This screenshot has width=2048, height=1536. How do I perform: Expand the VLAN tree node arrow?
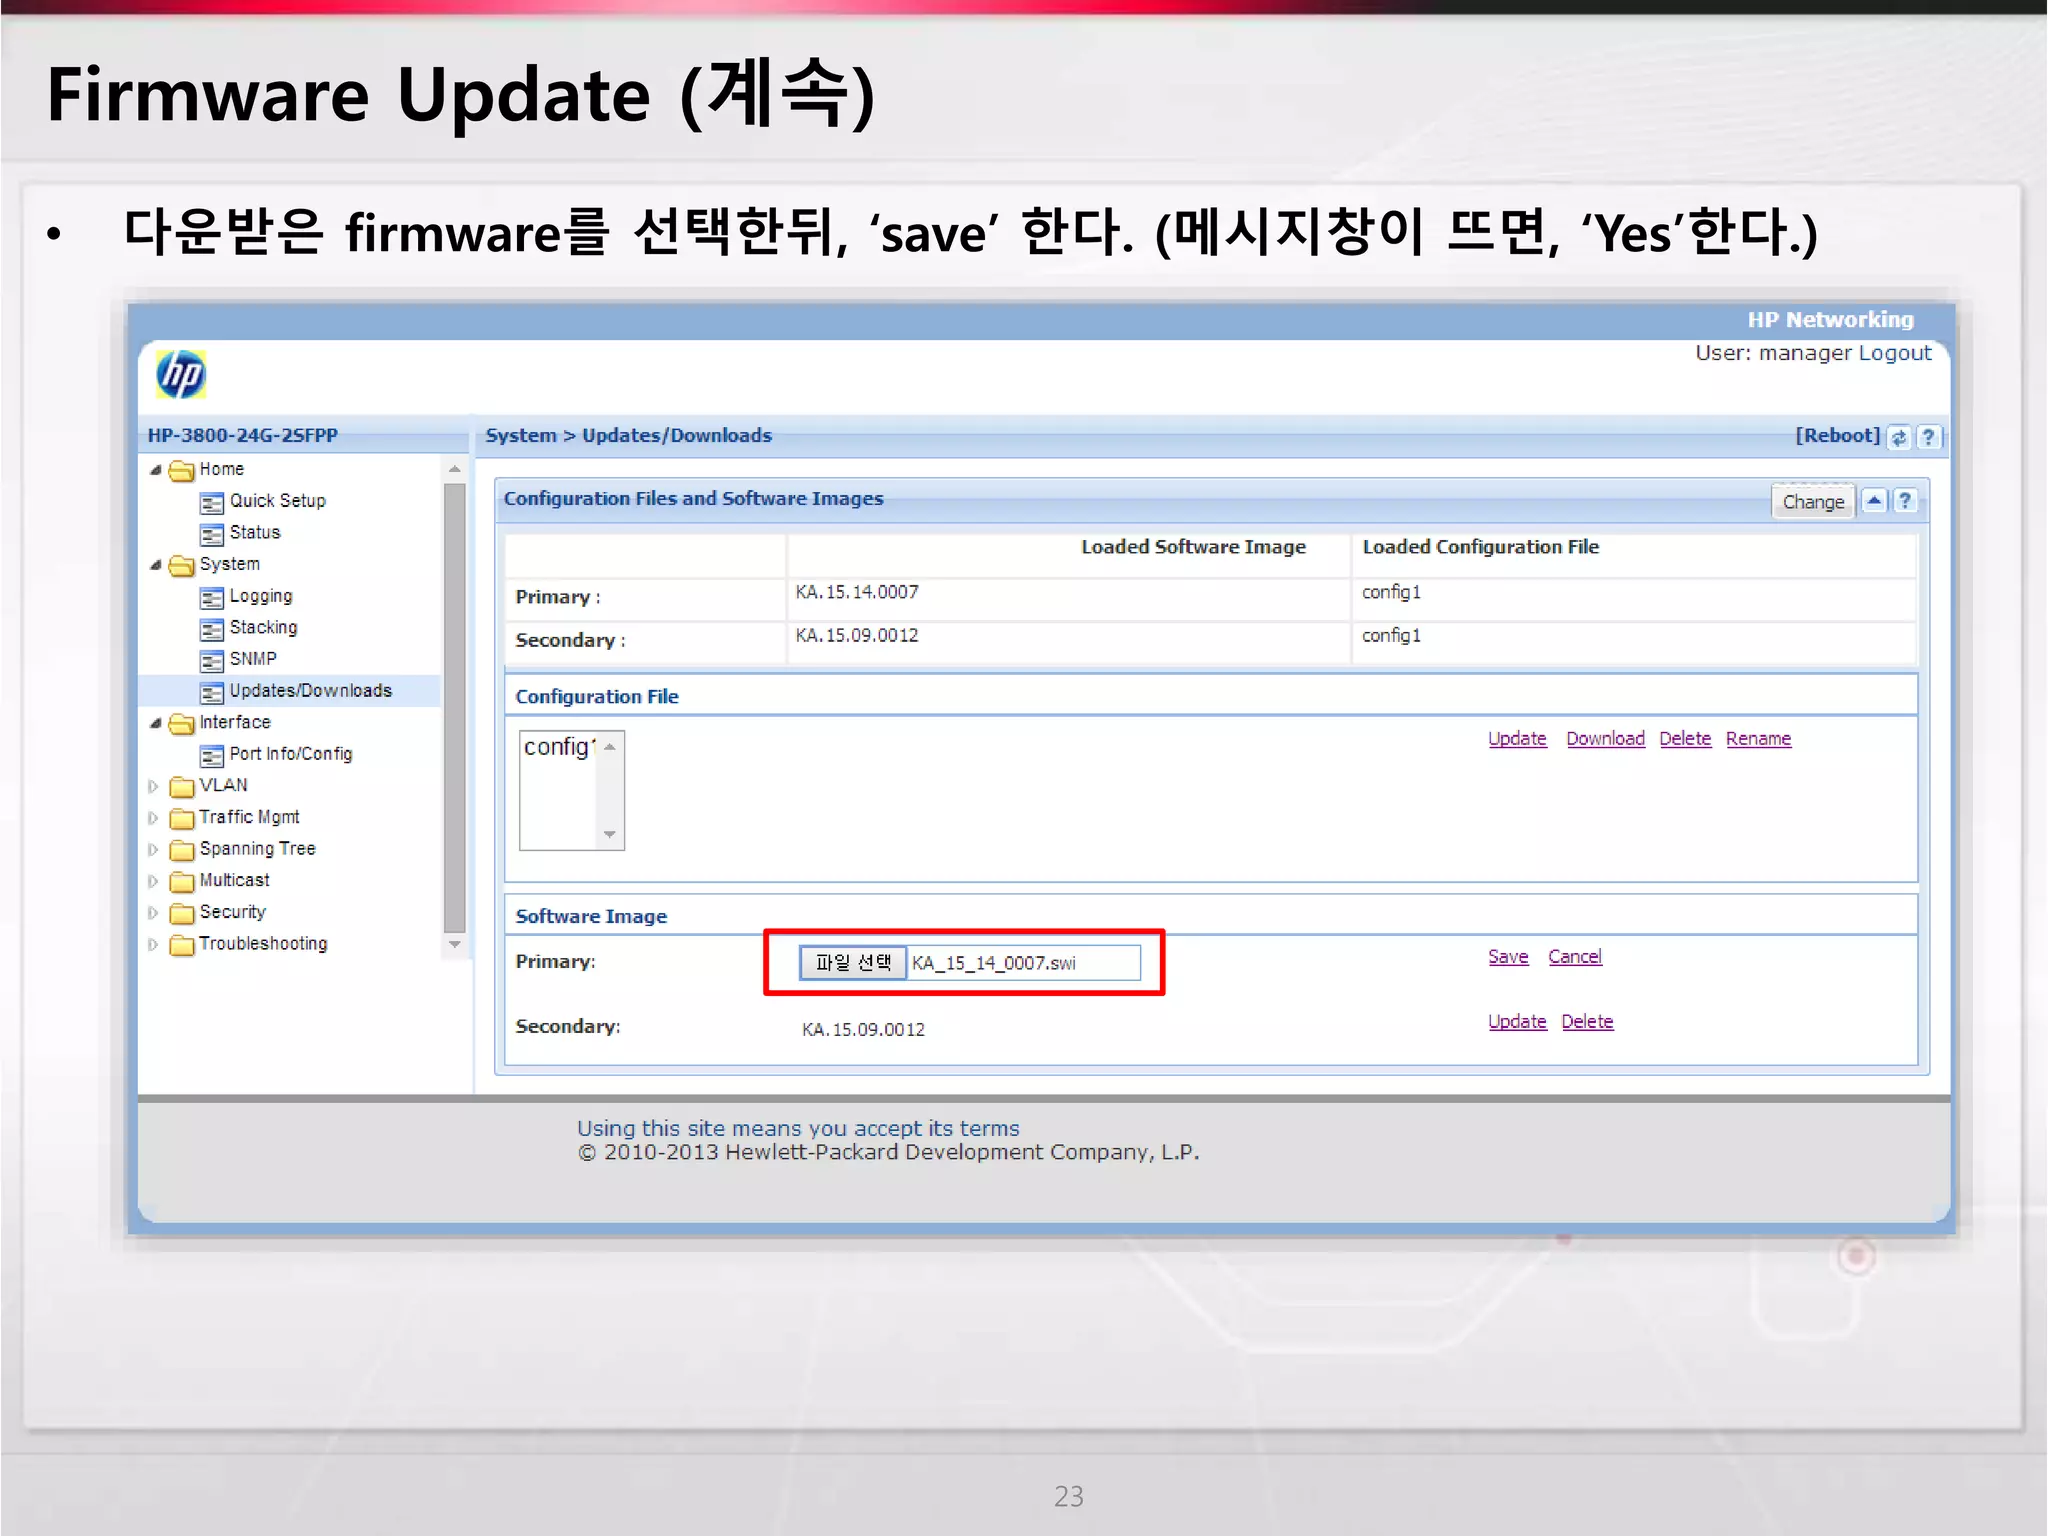click(153, 787)
